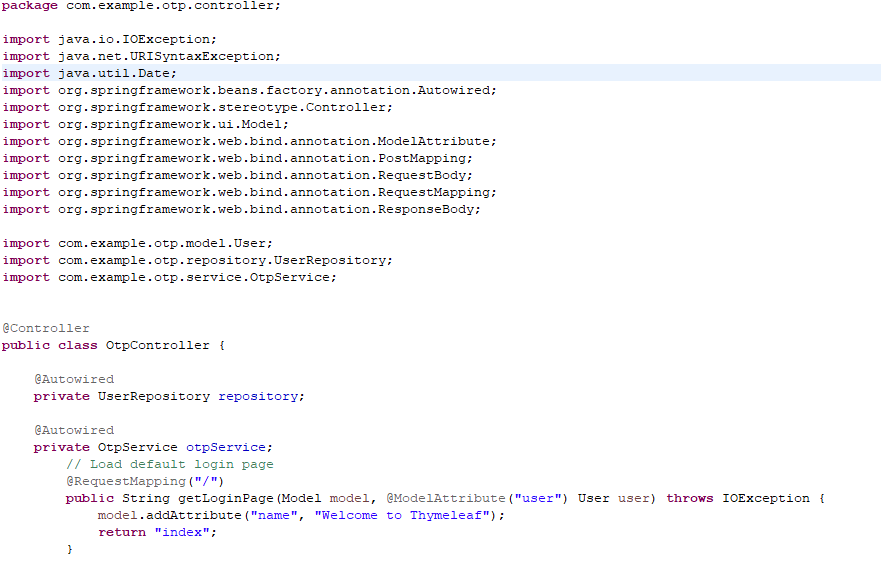Click the PostMapping import line
Viewport: 881px width, 568px height.
click(237, 158)
